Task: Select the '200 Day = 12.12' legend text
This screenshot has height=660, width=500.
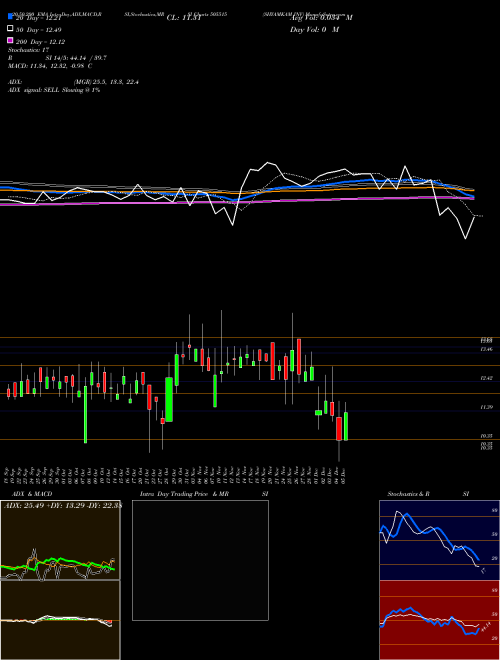Action: pos(40,42)
